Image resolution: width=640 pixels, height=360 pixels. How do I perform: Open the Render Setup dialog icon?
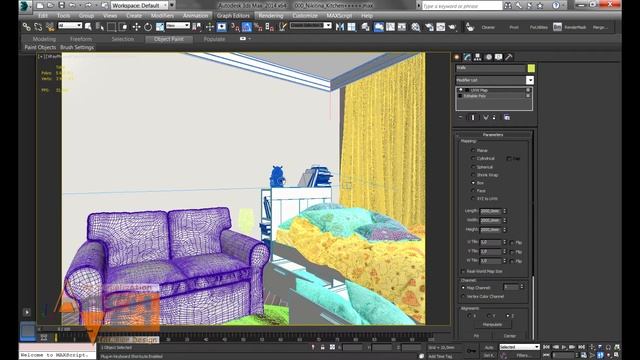pyautogui.click(x=429, y=27)
